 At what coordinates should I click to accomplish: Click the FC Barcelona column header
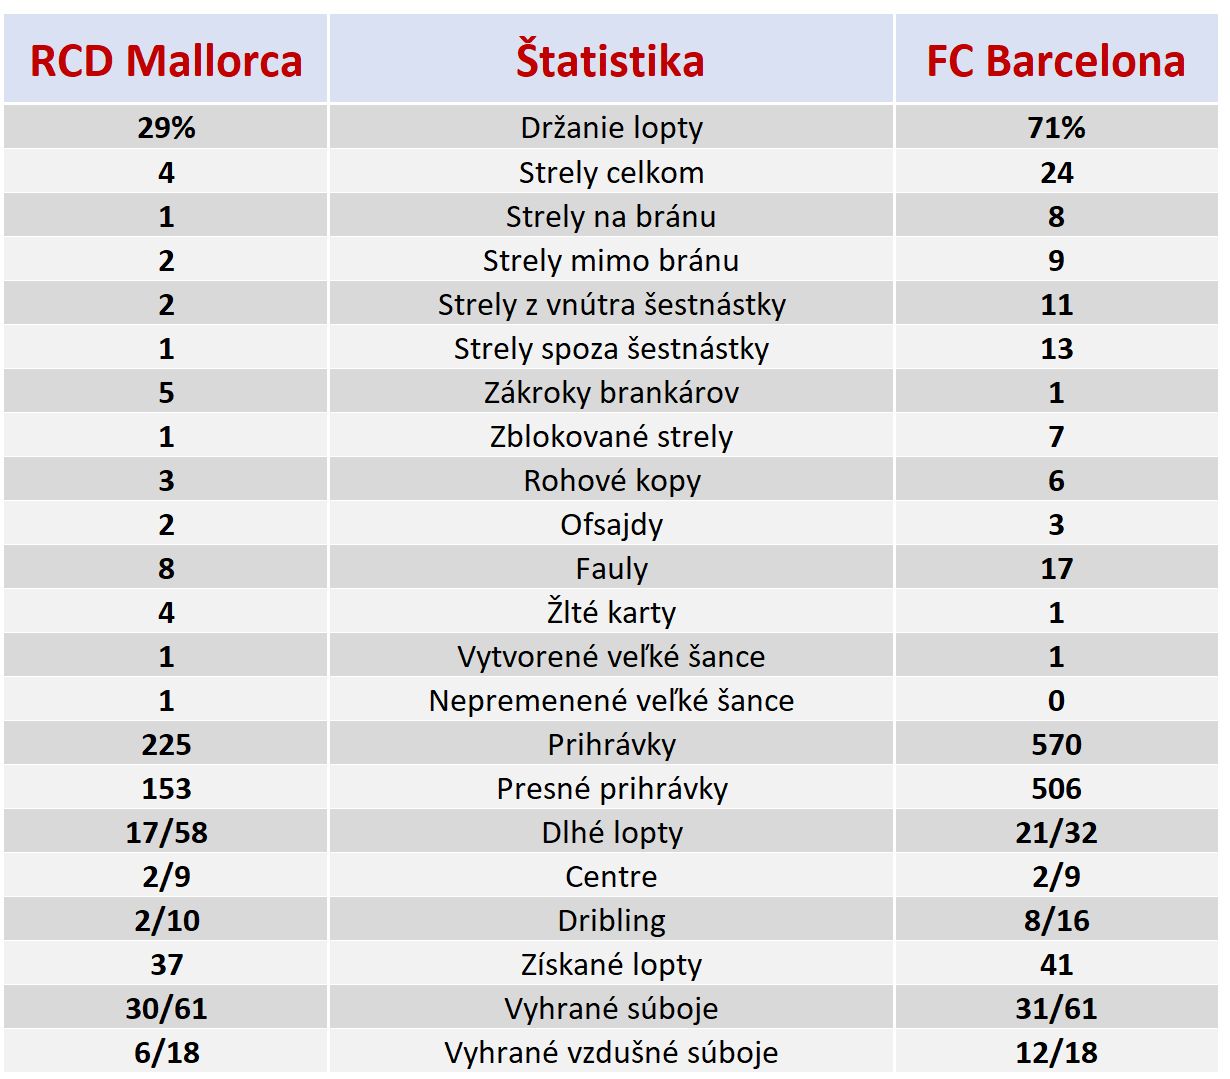click(x=1056, y=60)
